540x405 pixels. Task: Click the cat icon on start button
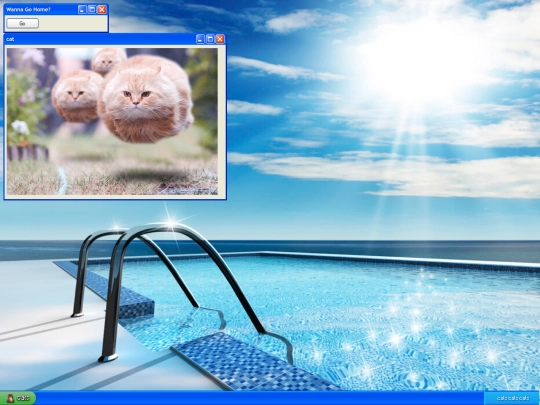[x=11, y=398]
